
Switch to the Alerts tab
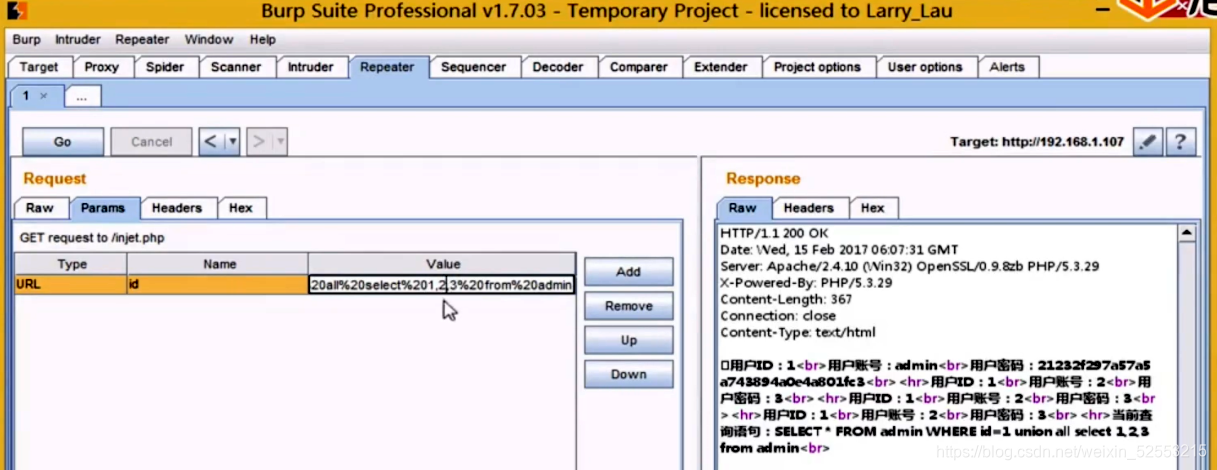(x=1007, y=67)
